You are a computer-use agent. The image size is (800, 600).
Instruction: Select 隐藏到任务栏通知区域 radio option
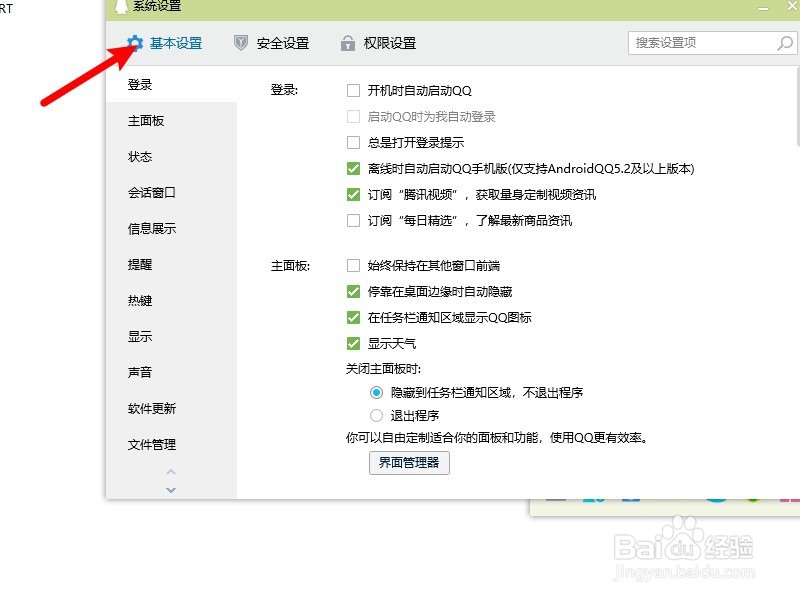tap(376, 392)
